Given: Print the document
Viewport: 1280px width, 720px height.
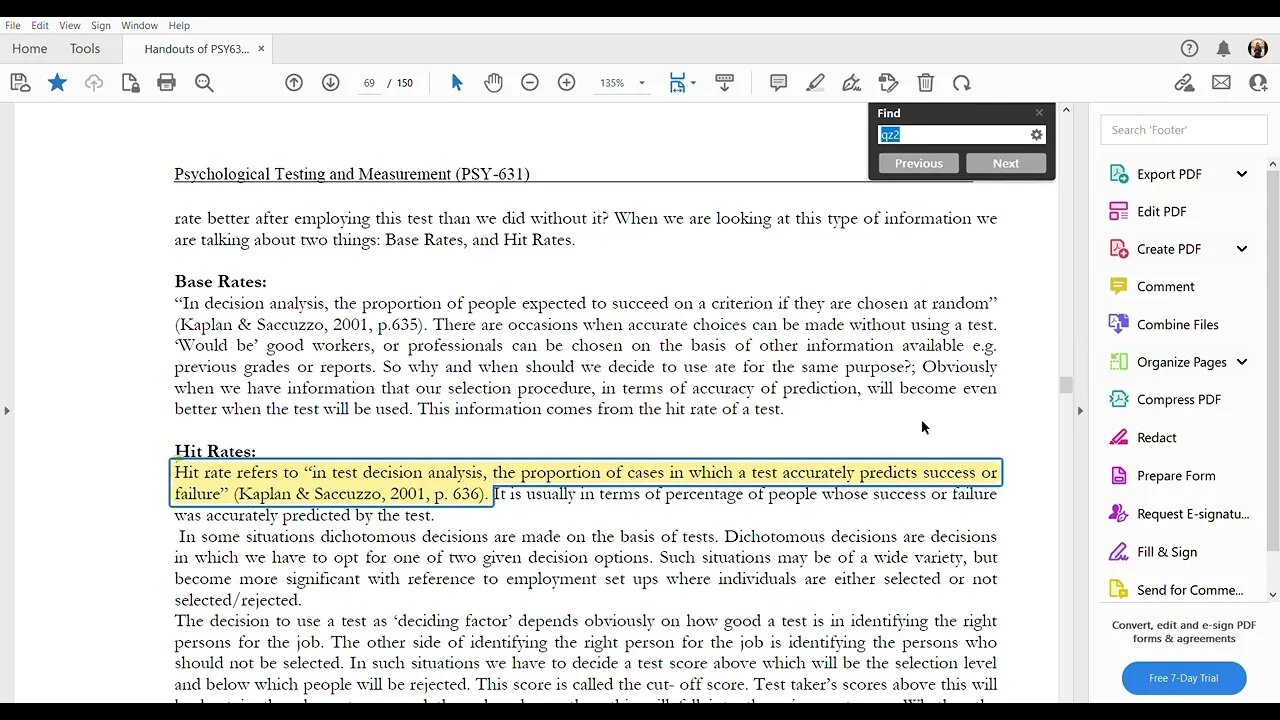Looking at the screenshot, I should (x=167, y=83).
